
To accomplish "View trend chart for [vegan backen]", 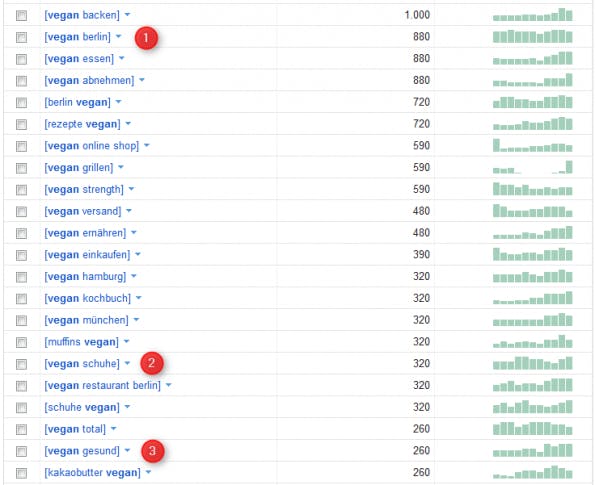I will point(532,14).
